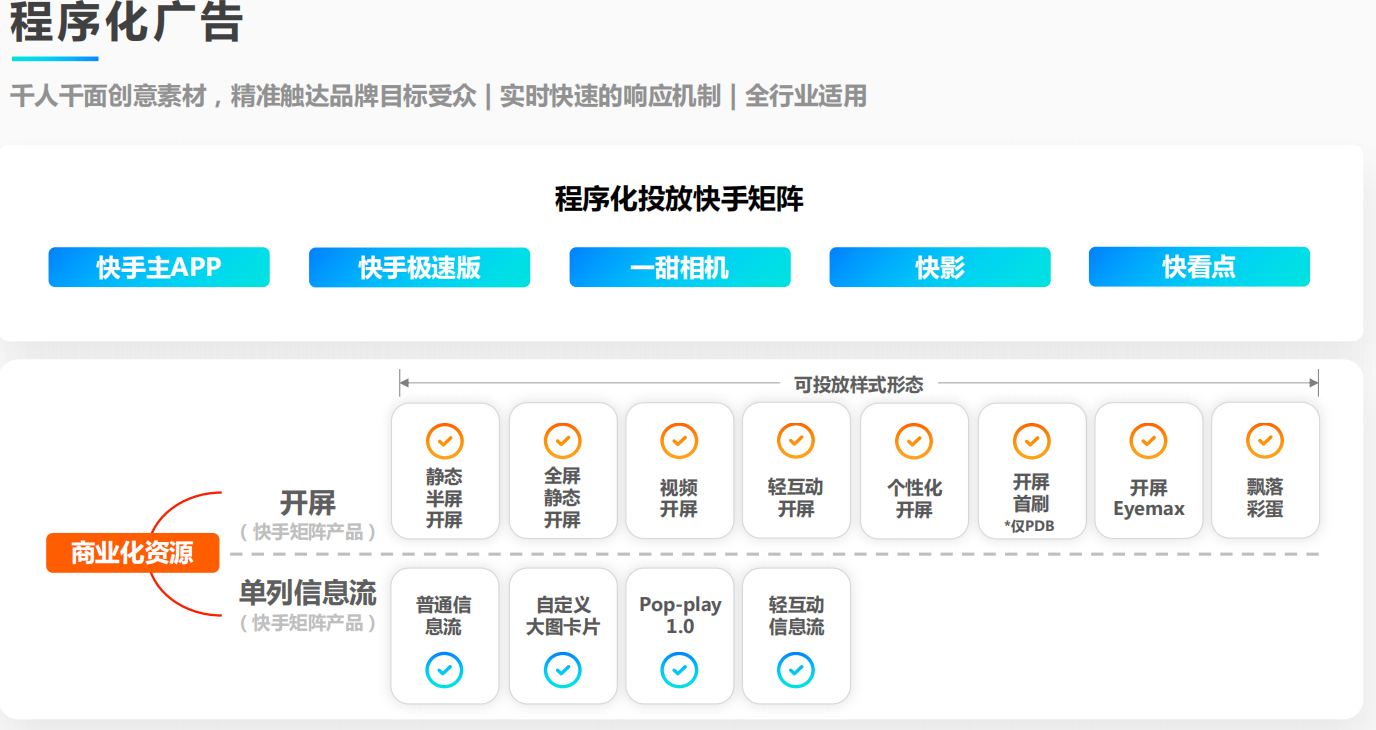Screen dimensions: 1376x730
Task: Select the 开屏Eyemax card text
Action: 1148,498
